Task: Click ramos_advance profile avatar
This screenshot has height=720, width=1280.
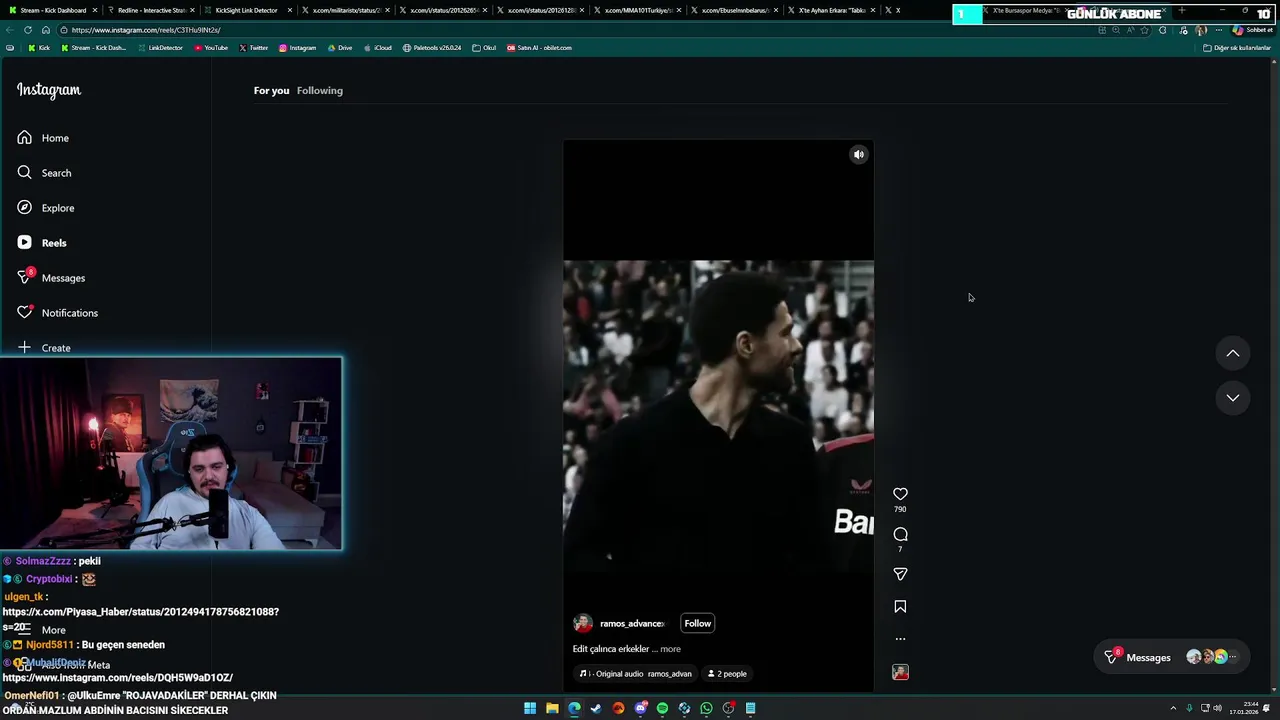Action: (582, 624)
